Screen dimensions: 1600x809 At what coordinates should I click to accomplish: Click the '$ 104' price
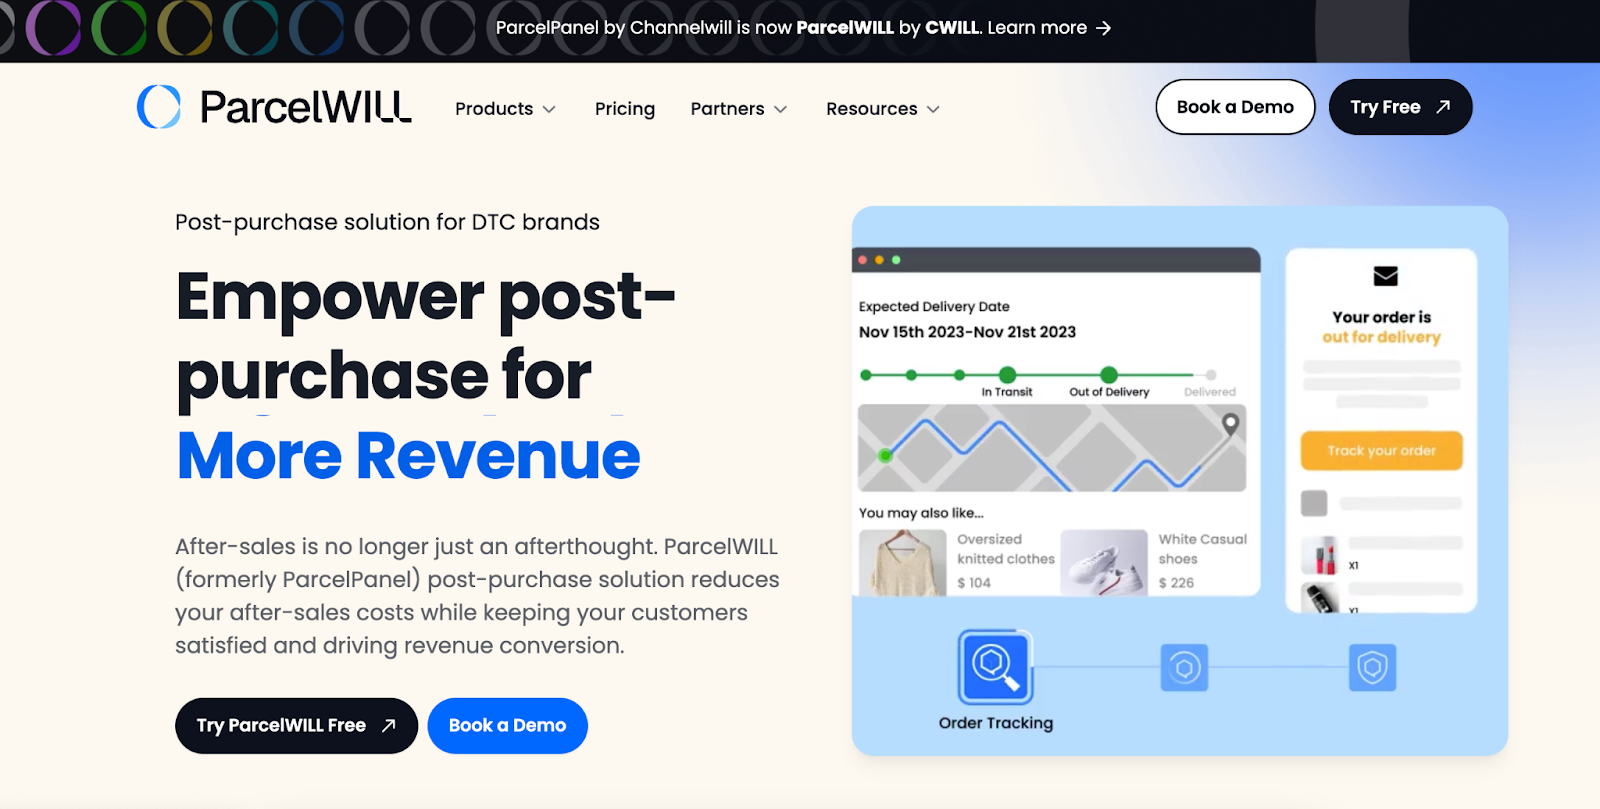click(x=974, y=583)
